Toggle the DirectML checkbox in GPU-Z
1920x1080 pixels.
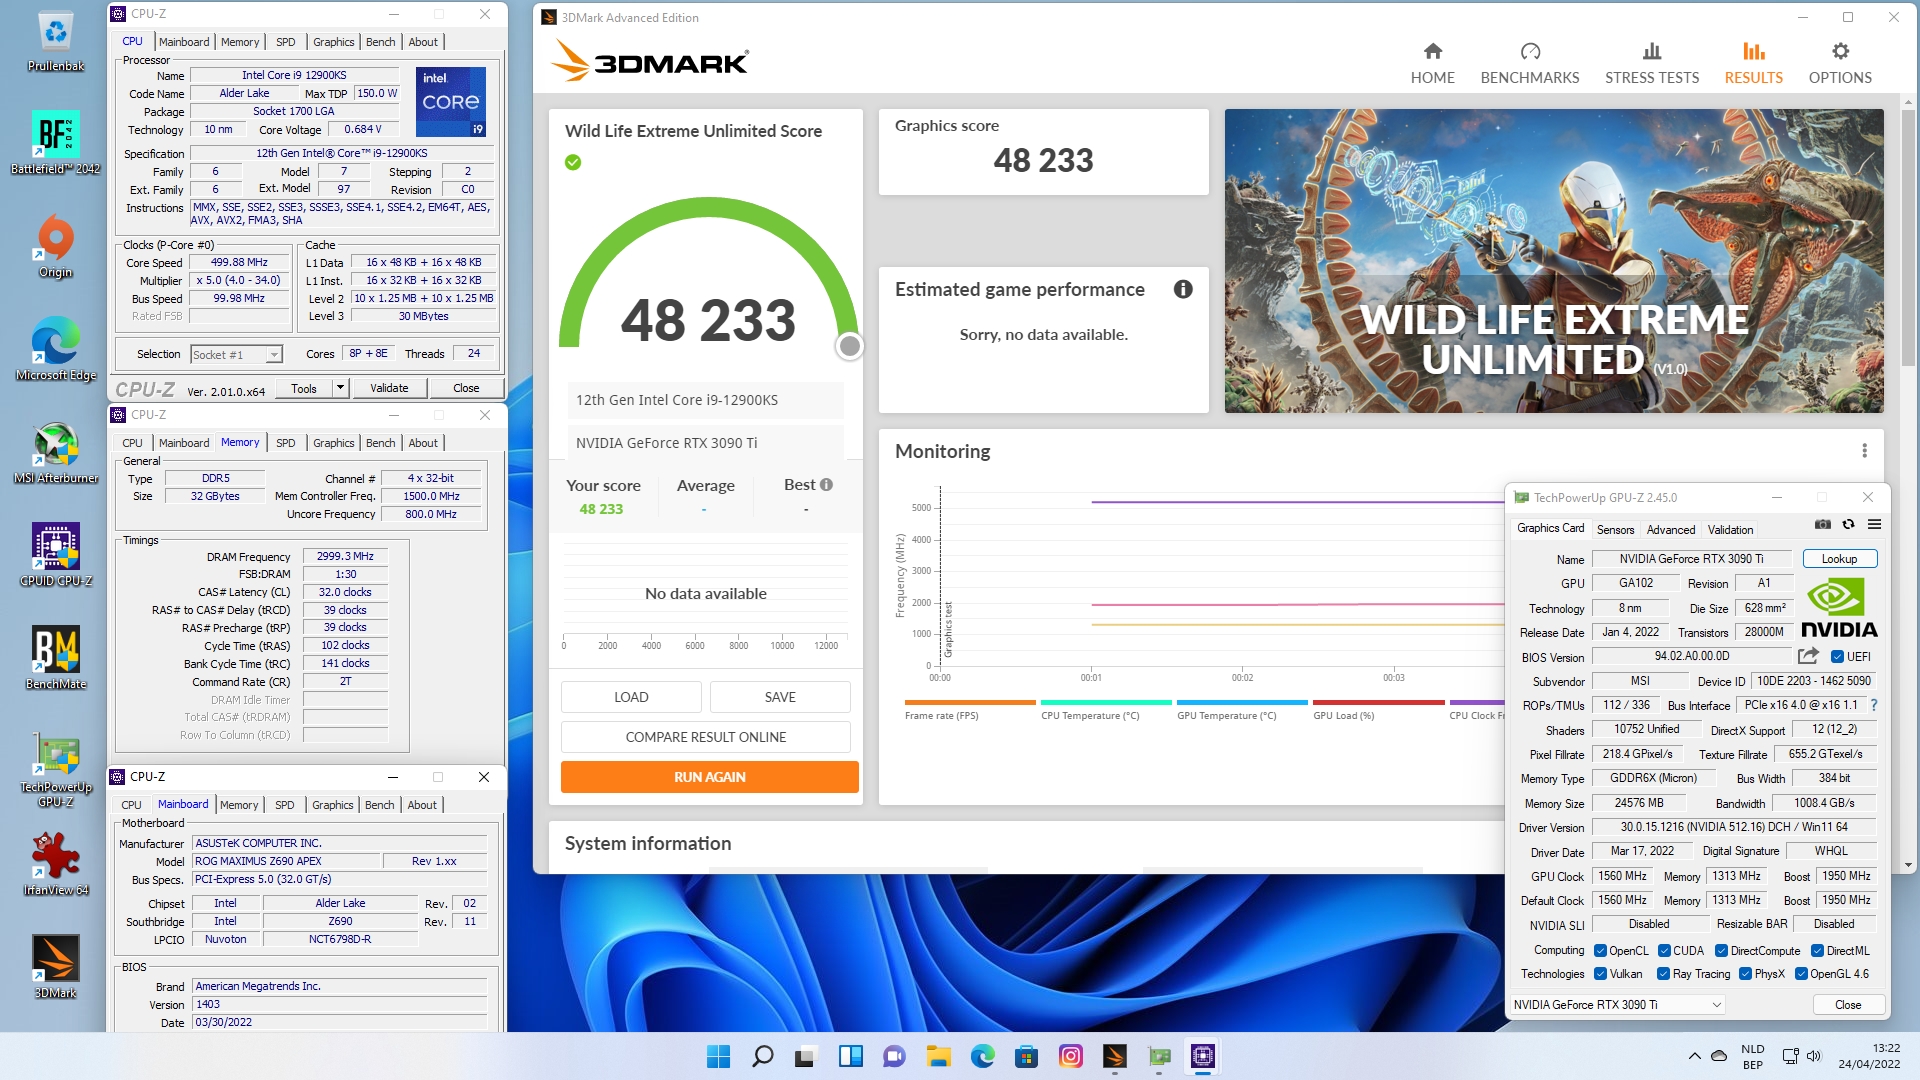click(x=1817, y=951)
